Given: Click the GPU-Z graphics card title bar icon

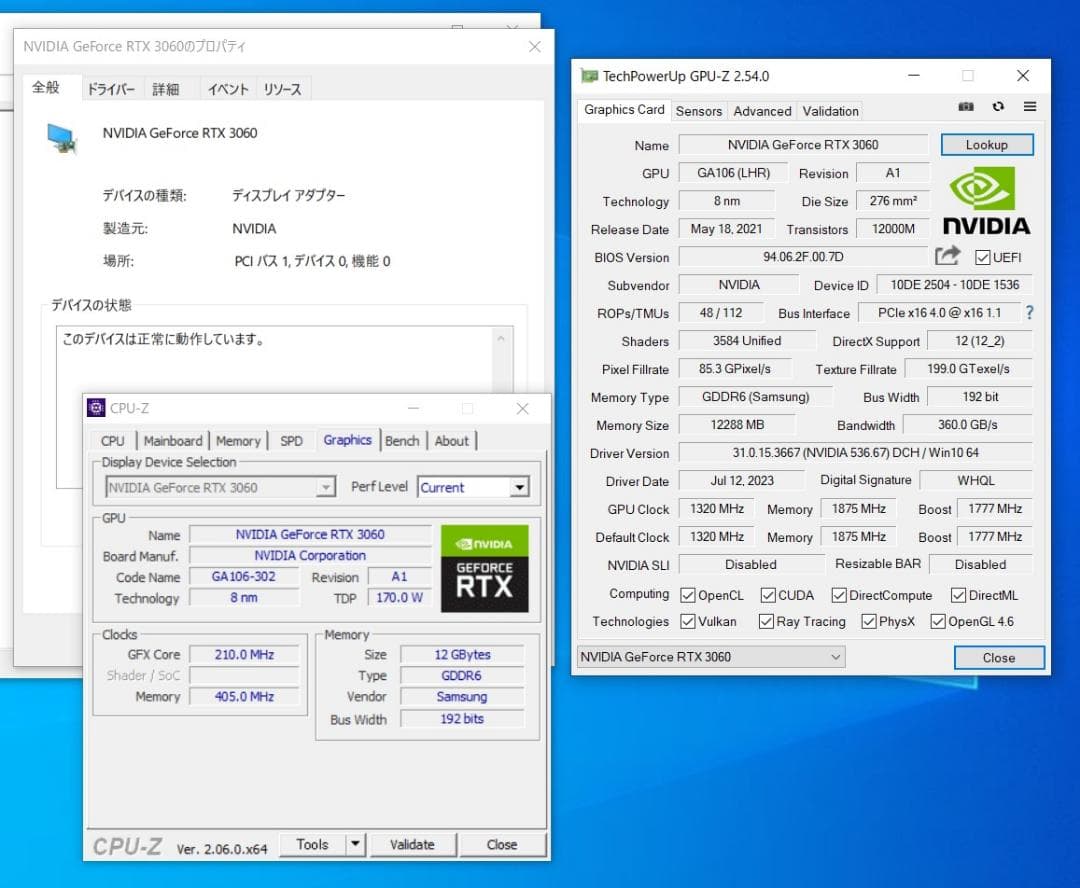Looking at the screenshot, I should [x=588, y=75].
